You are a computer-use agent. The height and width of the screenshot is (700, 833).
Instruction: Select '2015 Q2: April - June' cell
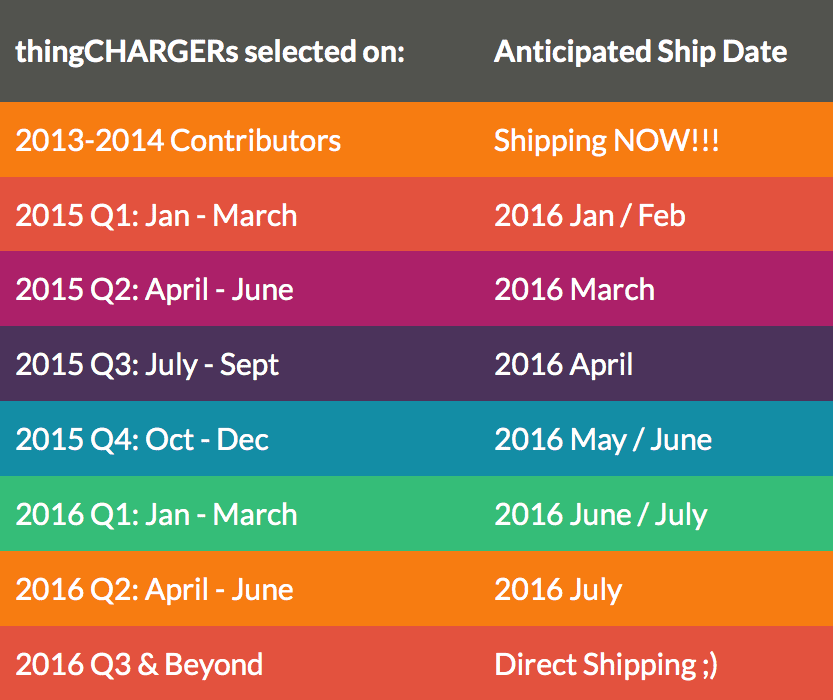point(154,291)
